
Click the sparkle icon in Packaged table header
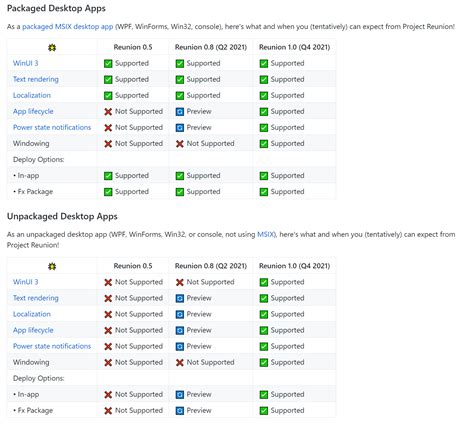[x=52, y=48]
